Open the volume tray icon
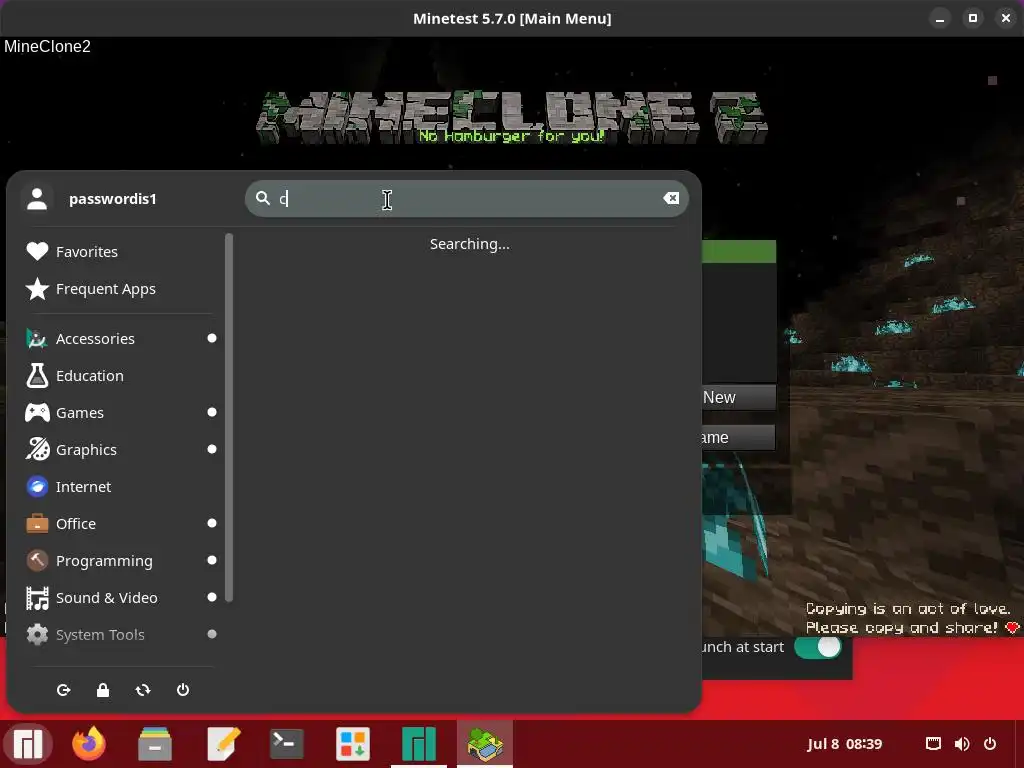1024x768 pixels. tap(962, 744)
